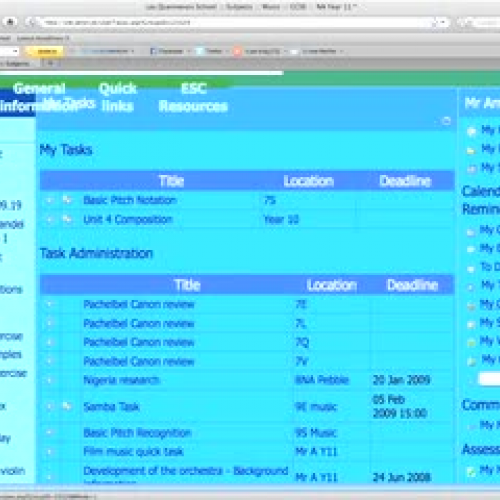The height and width of the screenshot is (500, 500).
Task: Click the '20 Jan 2009' deadline cell
Action: pos(401,380)
